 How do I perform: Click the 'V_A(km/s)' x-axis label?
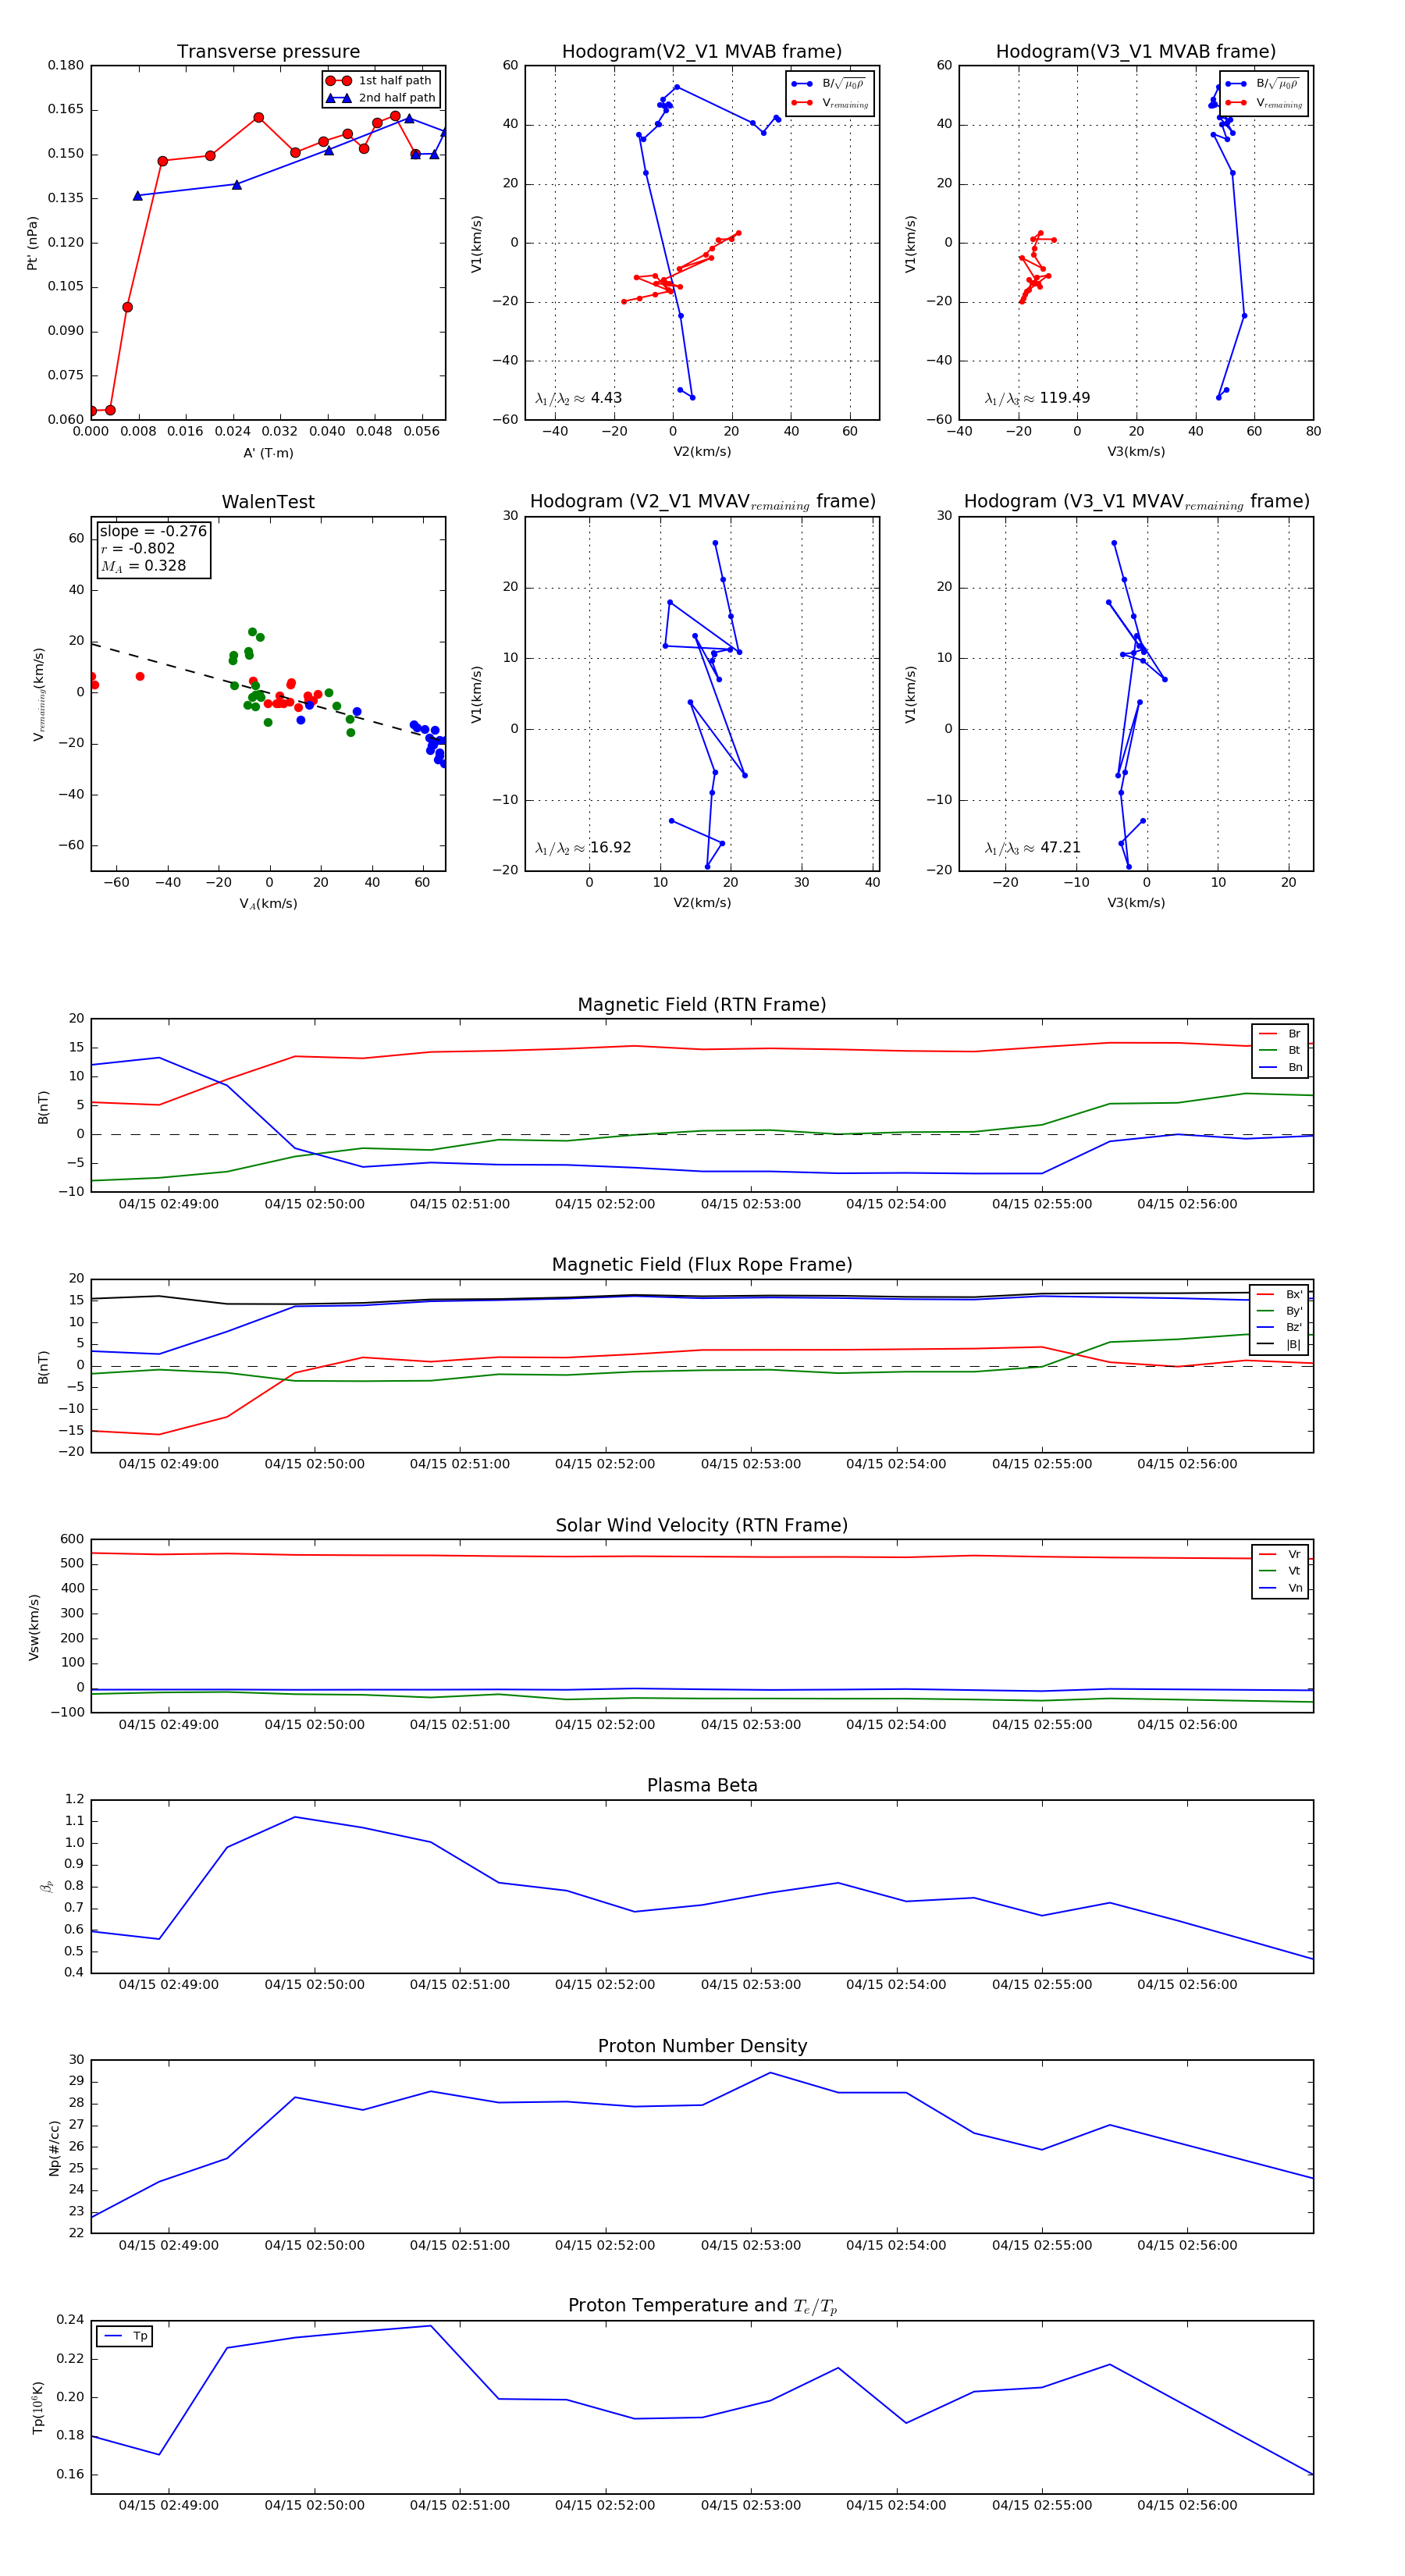tap(268, 904)
